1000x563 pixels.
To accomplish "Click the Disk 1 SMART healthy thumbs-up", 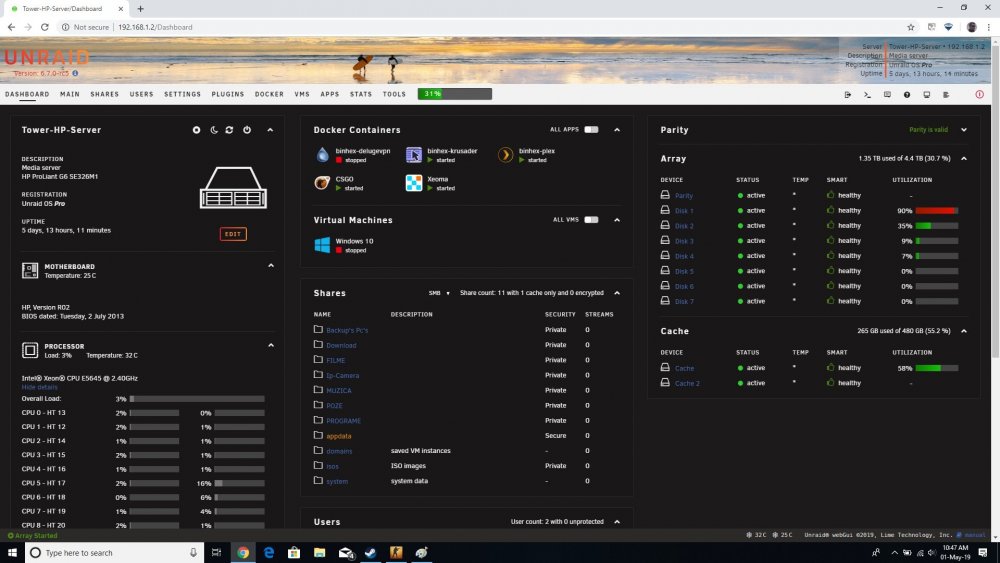I will (830, 210).
